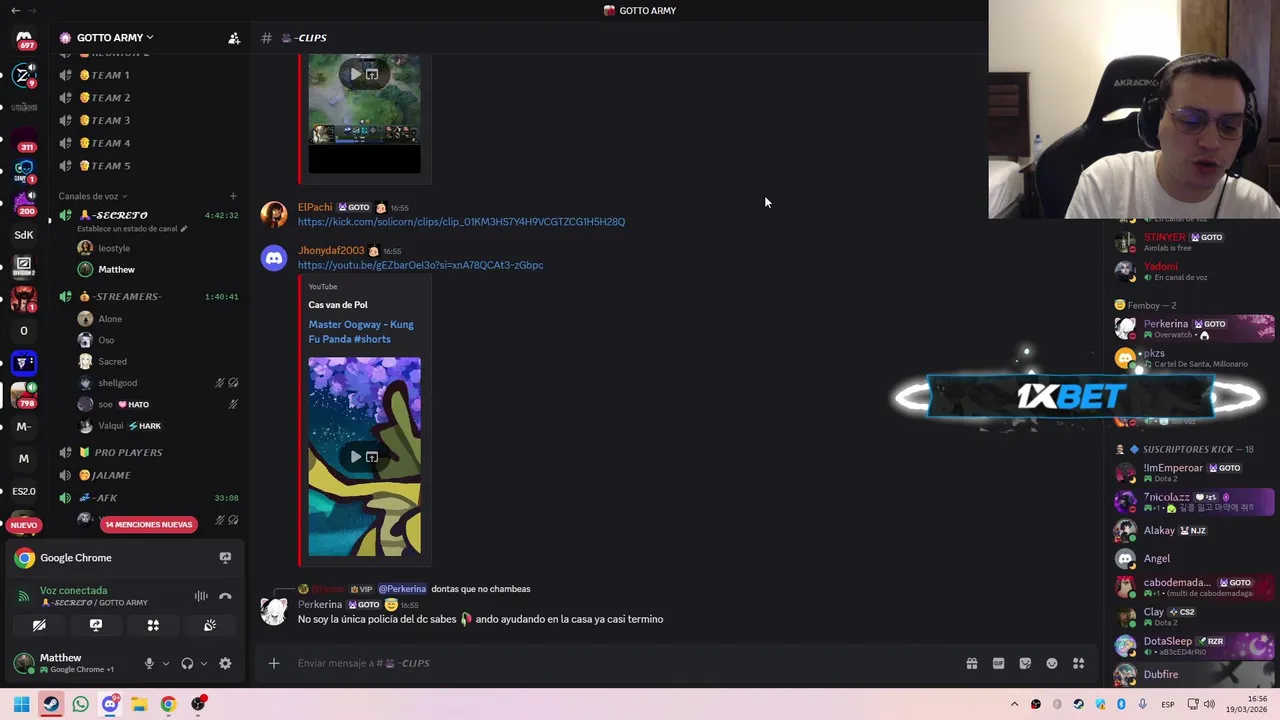This screenshot has width=1280, height=720.
Task: Edit Establece un estado de canal
Action: click(132, 229)
